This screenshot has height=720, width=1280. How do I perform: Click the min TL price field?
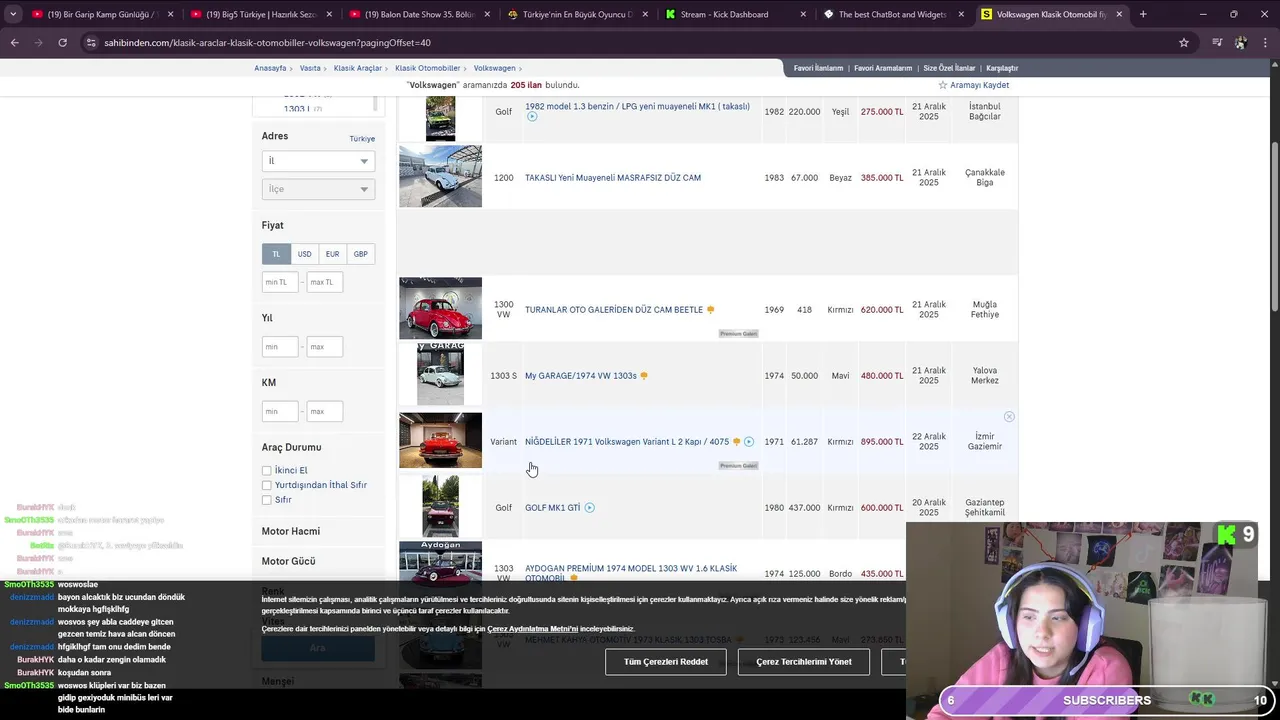(x=280, y=282)
